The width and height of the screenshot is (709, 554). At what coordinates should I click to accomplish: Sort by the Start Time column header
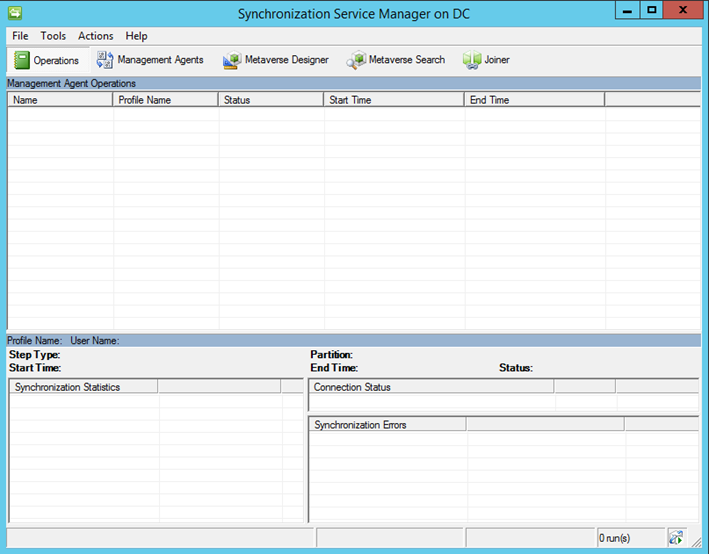coord(394,100)
